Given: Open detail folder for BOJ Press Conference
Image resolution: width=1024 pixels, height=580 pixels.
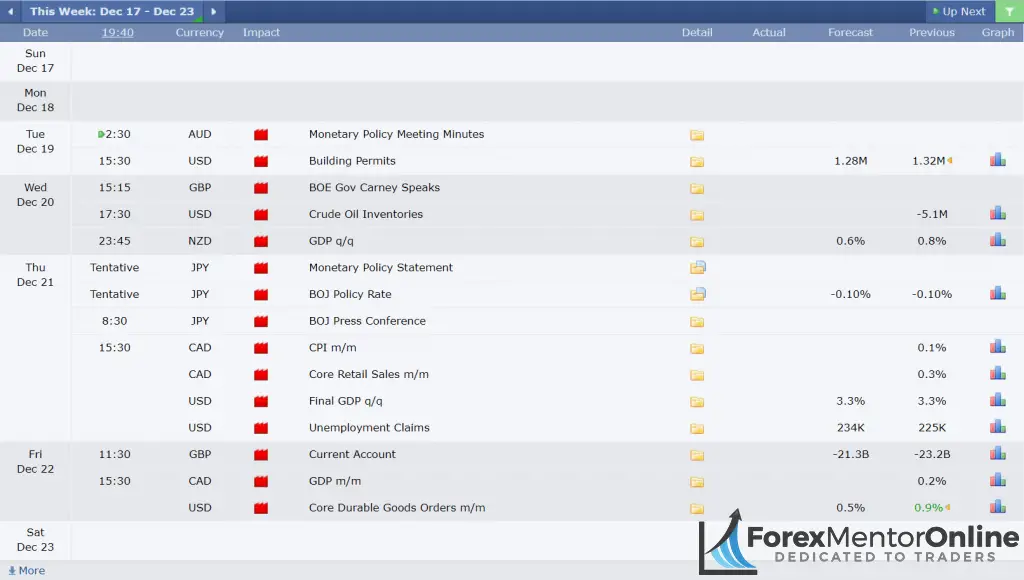Looking at the screenshot, I should pyautogui.click(x=697, y=321).
